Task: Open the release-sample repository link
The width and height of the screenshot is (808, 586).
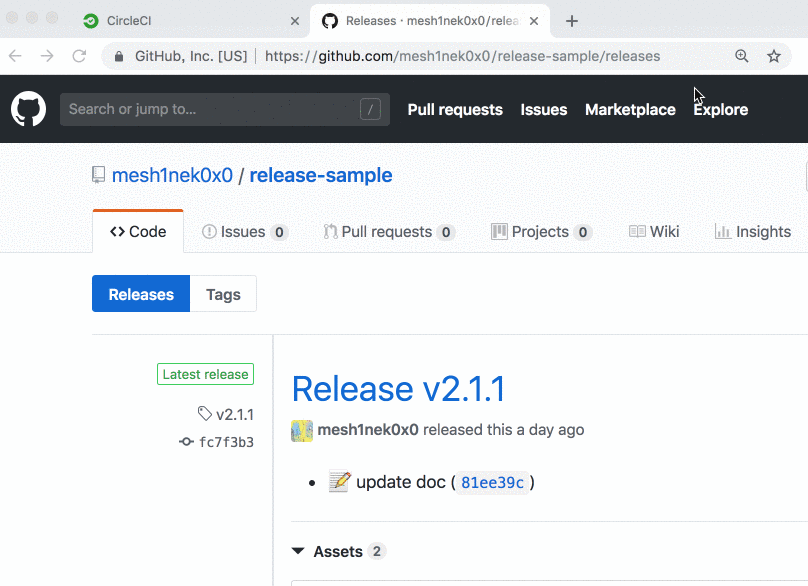Action: pyautogui.click(x=321, y=175)
